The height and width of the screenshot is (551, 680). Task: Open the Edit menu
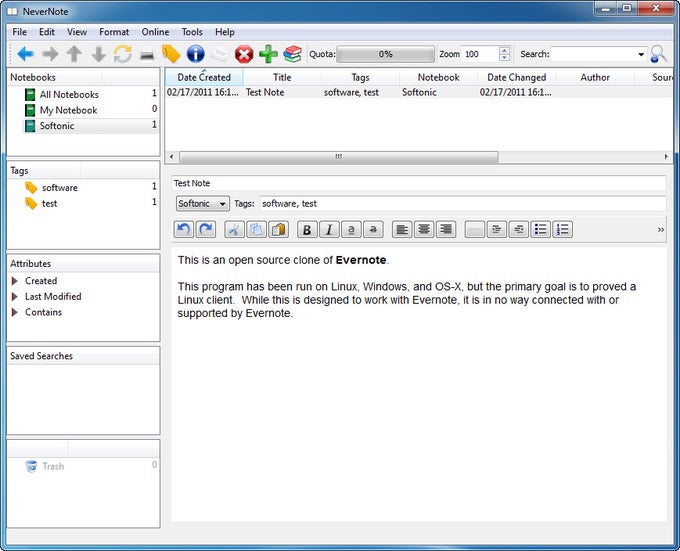tap(47, 32)
